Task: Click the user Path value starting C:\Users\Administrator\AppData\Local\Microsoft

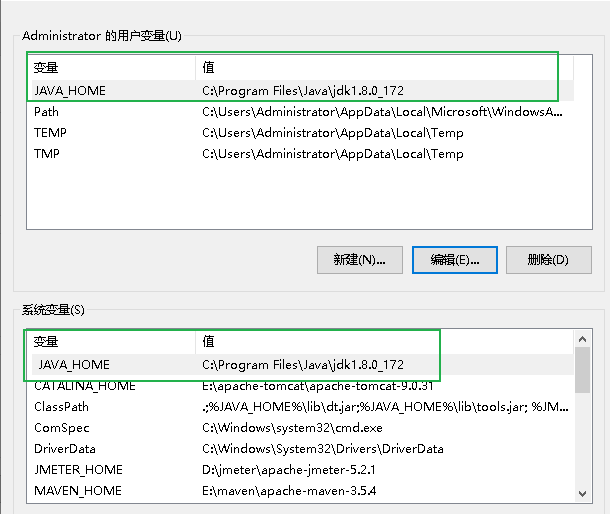Action: [382, 112]
